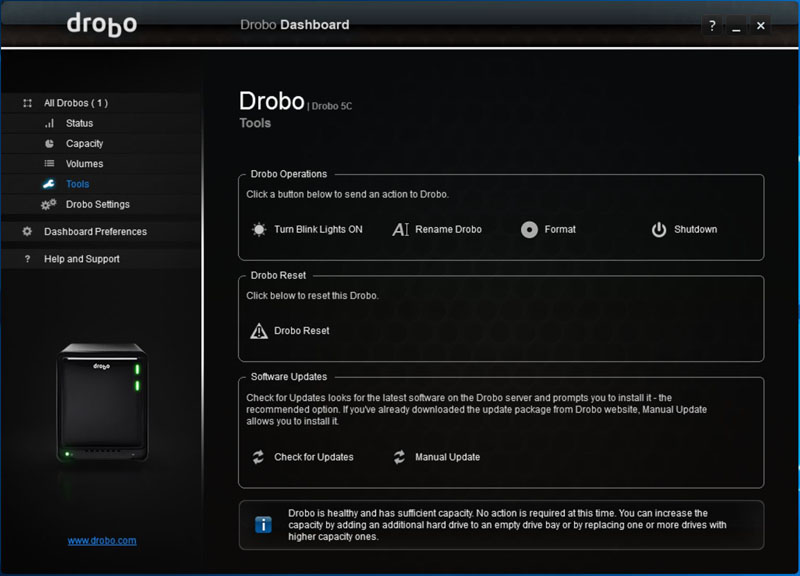Click the Drobo Settings gears icon
The width and height of the screenshot is (800, 576).
click(48, 205)
